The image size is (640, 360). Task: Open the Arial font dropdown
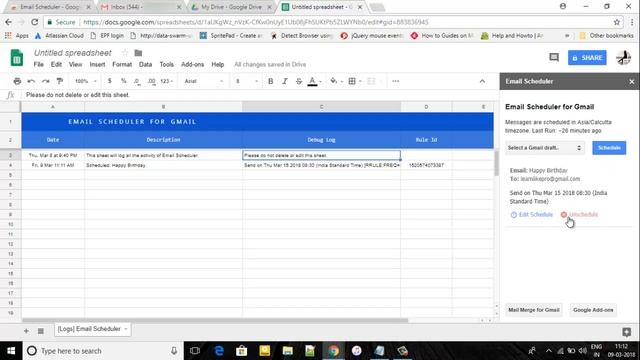[204, 81]
